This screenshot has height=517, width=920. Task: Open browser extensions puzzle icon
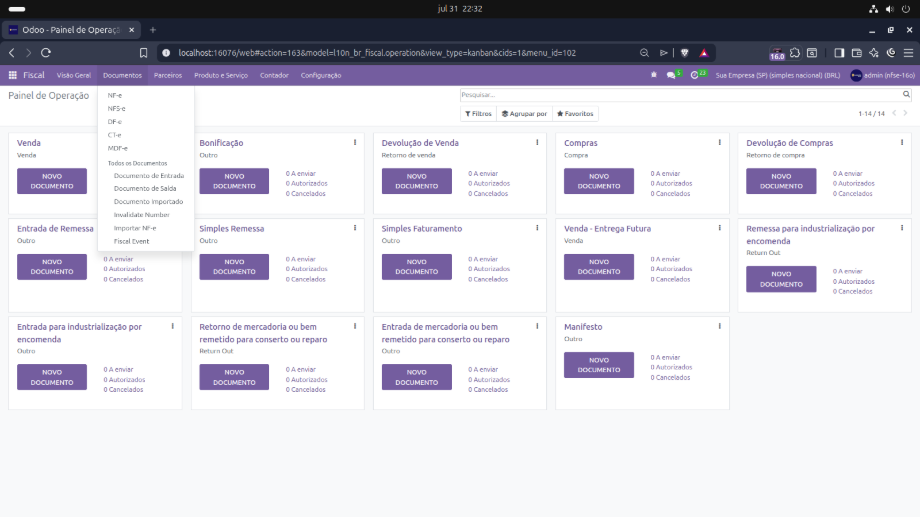[794, 53]
